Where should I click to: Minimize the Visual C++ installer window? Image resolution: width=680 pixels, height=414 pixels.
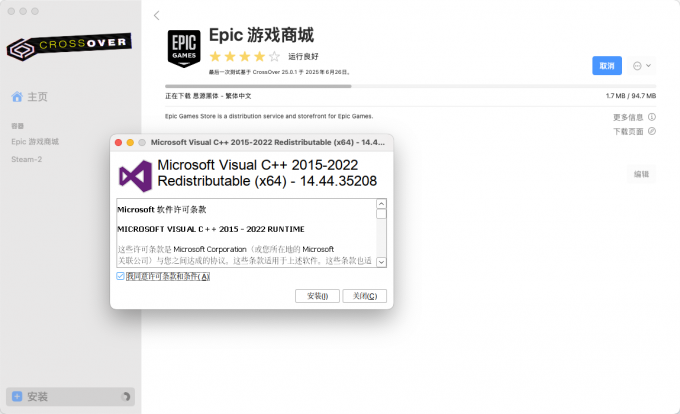pos(130,142)
